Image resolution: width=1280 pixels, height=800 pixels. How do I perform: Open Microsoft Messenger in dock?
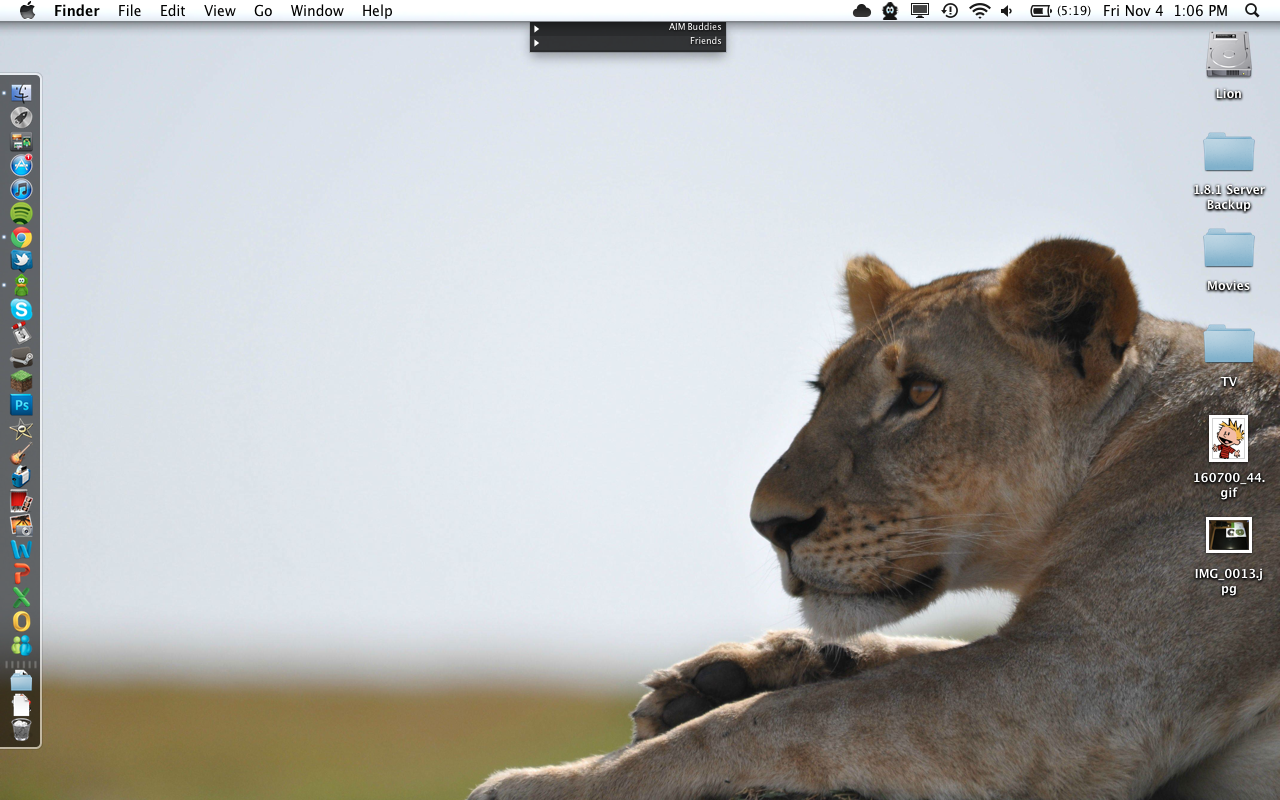21,645
